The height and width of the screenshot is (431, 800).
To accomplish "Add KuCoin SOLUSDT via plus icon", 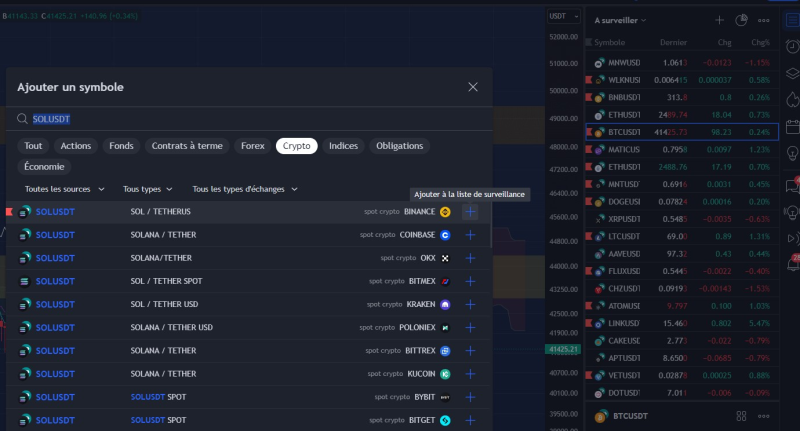I will click(470, 374).
